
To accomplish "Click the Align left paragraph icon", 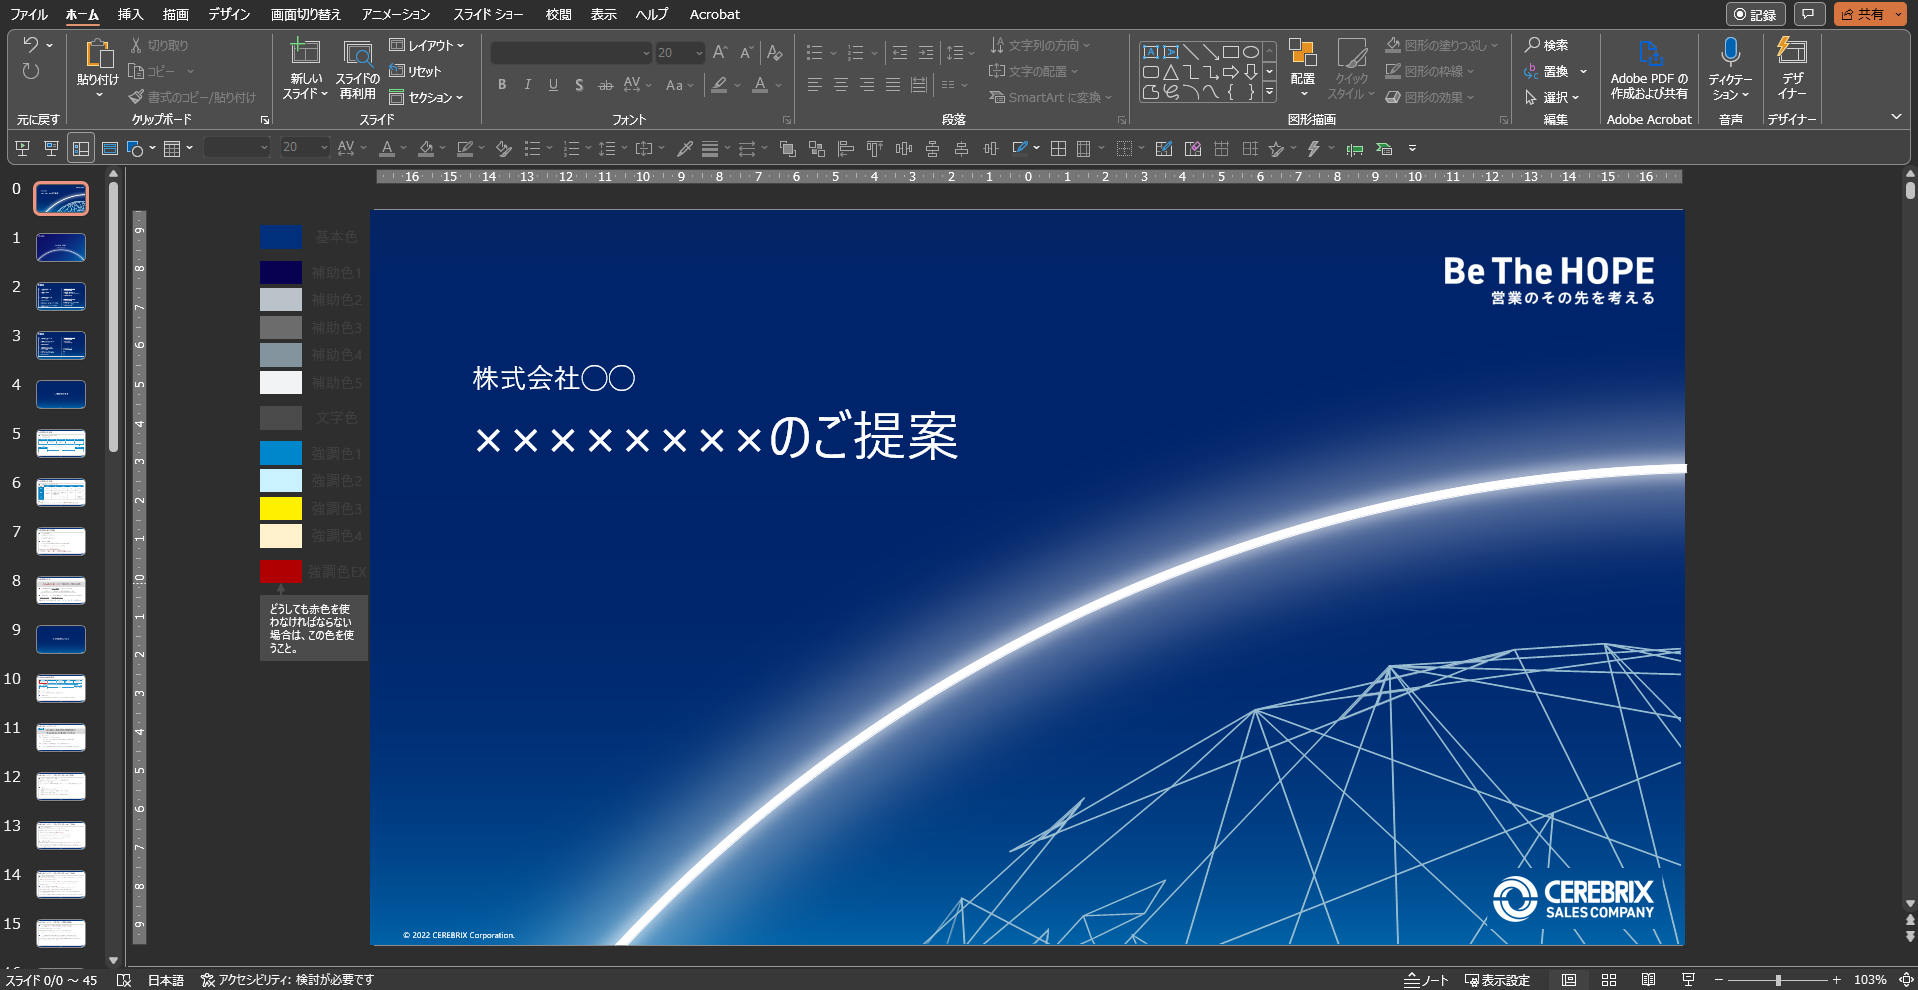I will [x=815, y=85].
